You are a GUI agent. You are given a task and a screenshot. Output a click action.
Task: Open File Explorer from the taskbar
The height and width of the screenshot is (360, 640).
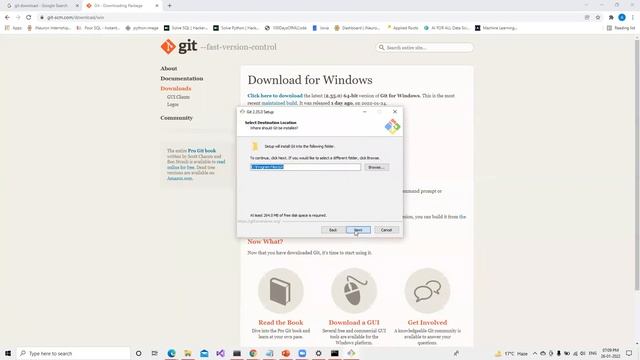pos(188,353)
